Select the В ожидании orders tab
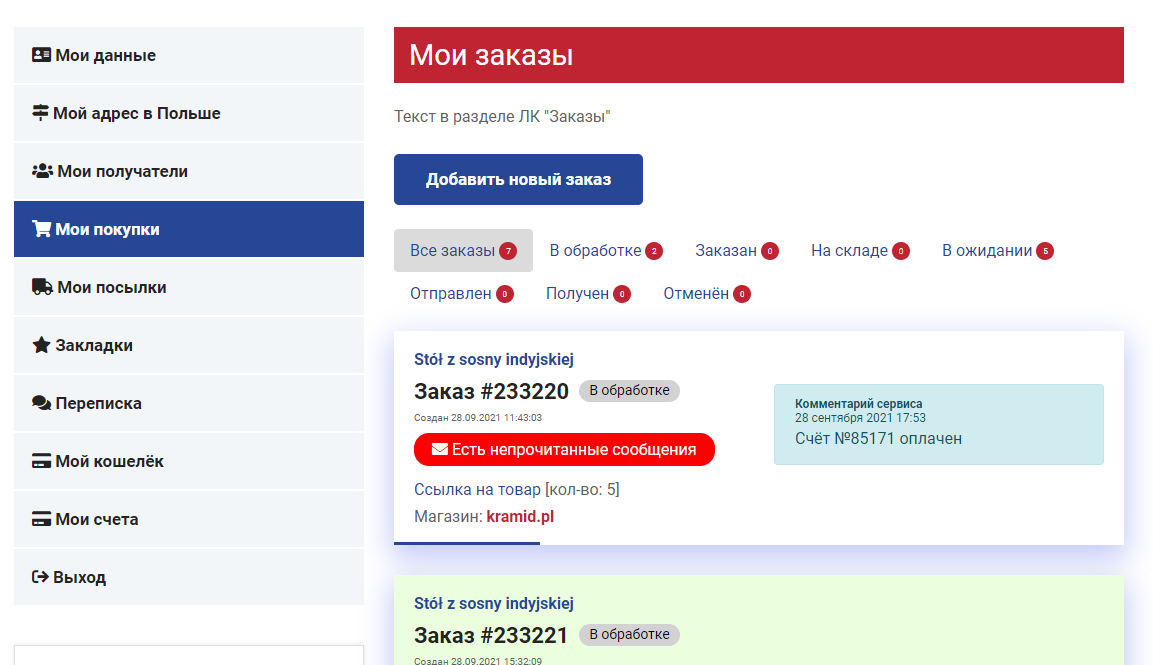The image size is (1153, 665). [x=986, y=250]
